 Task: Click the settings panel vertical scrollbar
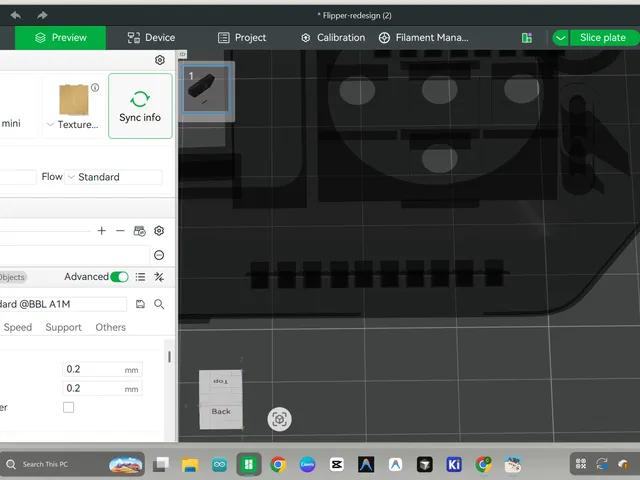169,357
